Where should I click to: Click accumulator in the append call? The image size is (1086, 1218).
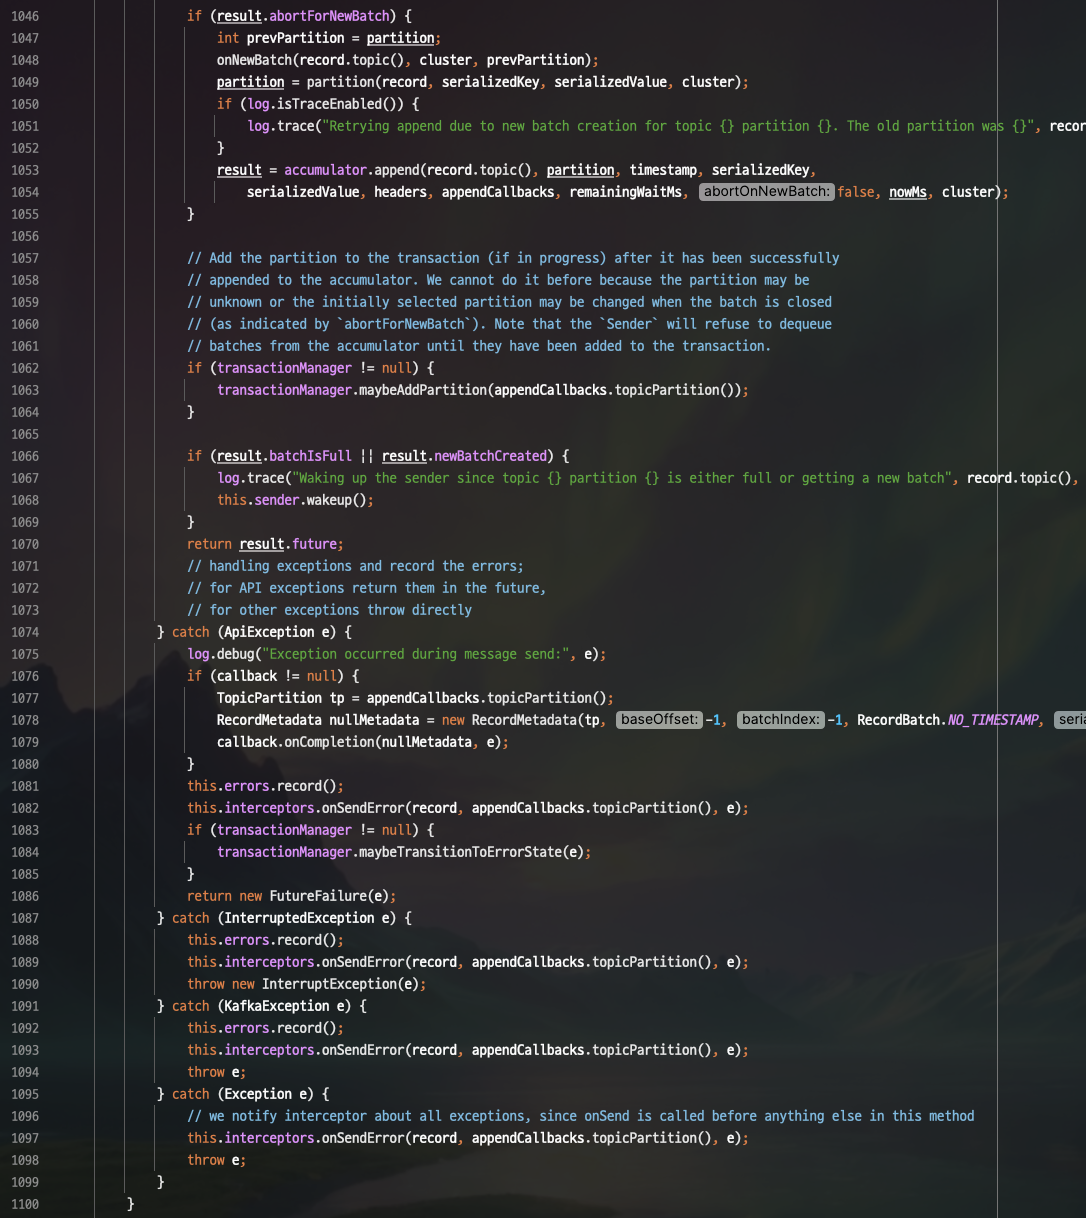pos(325,170)
